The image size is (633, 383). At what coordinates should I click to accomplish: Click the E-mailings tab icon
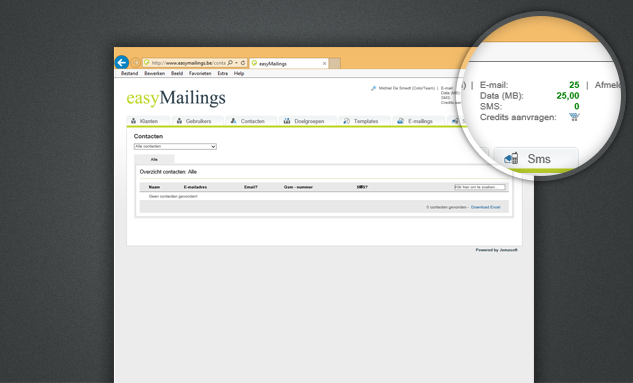click(x=400, y=121)
